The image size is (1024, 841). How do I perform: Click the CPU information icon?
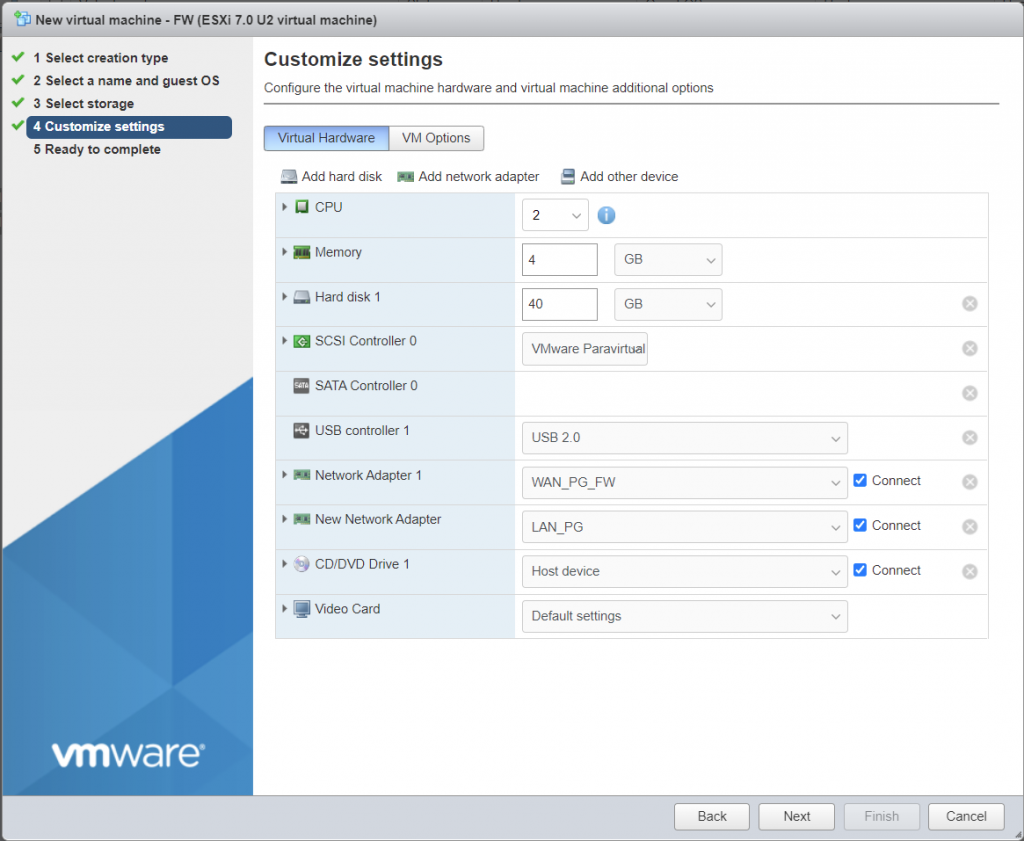[x=606, y=215]
